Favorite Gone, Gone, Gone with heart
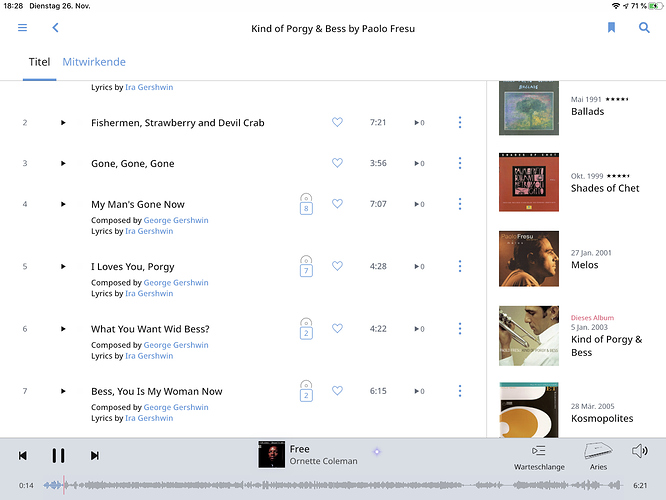 point(337,163)
